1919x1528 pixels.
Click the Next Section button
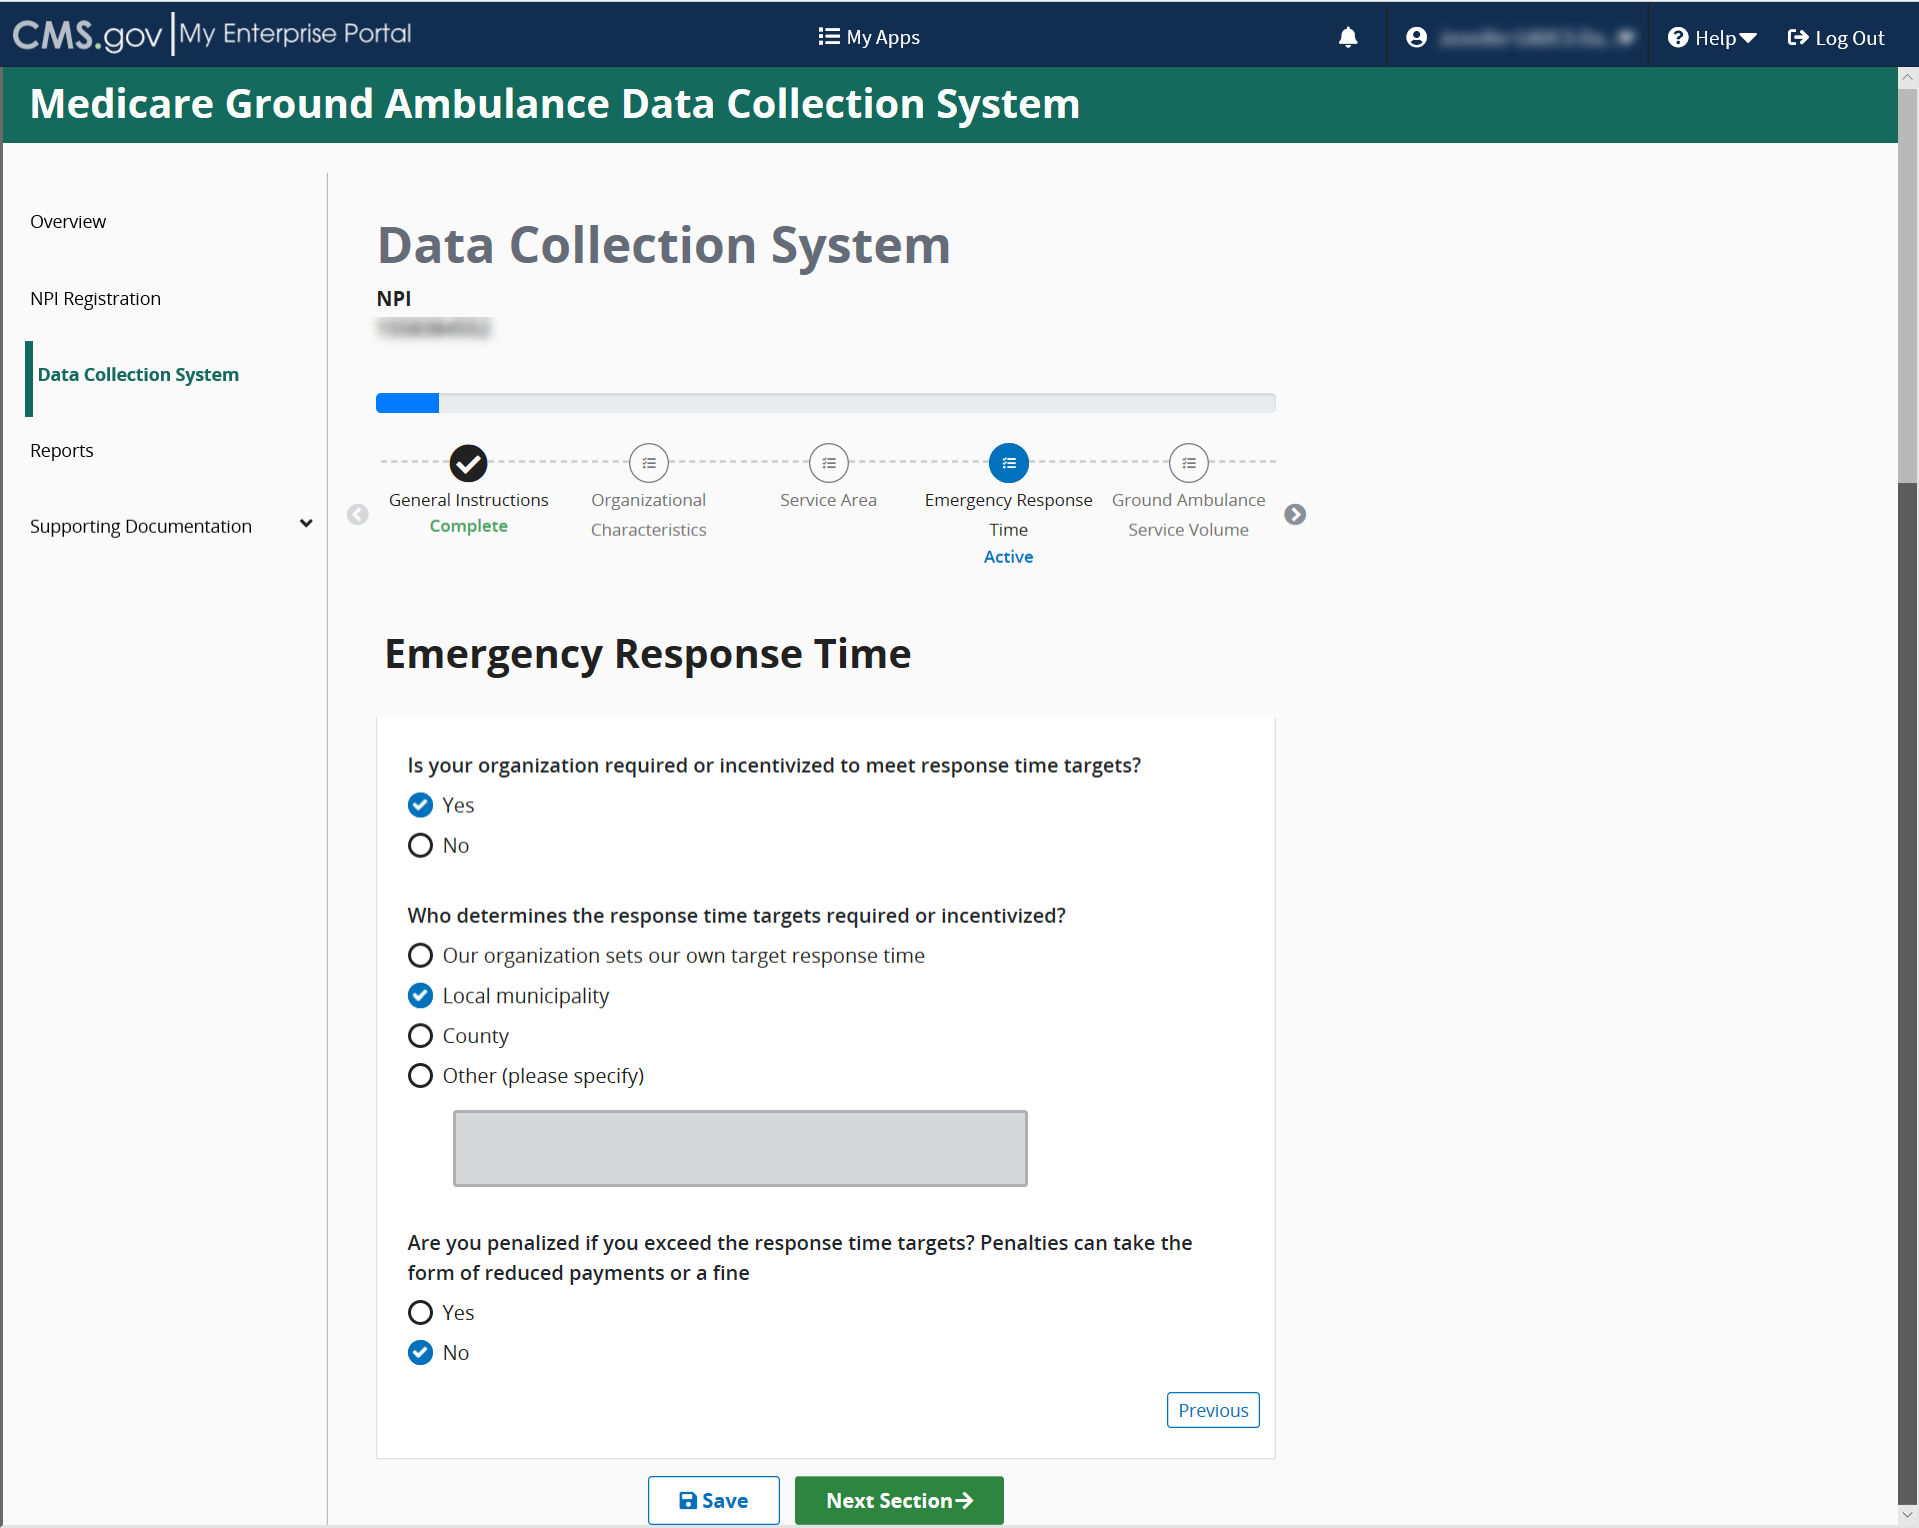[898, 1500]
